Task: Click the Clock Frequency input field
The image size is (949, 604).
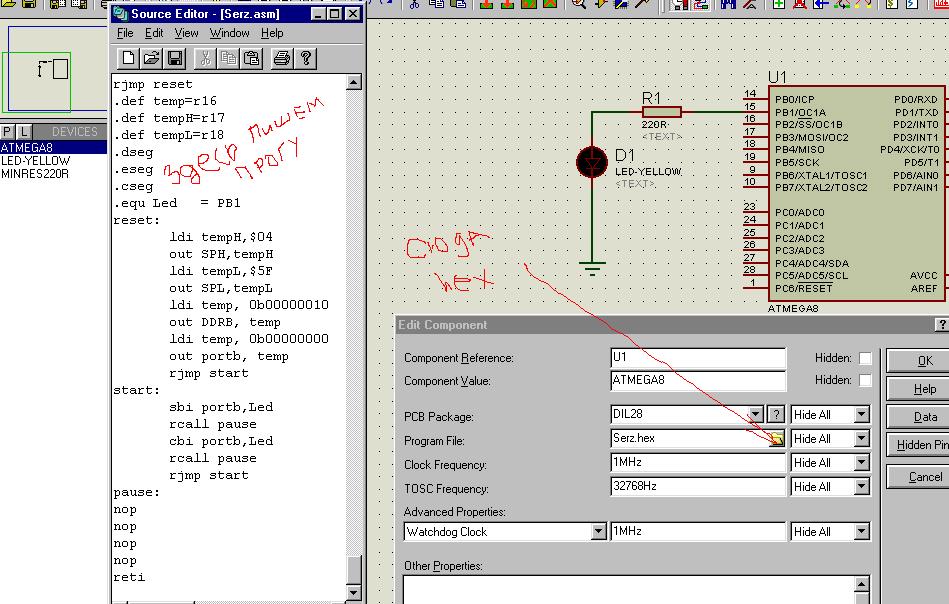Action: click(x=697, y=463)
